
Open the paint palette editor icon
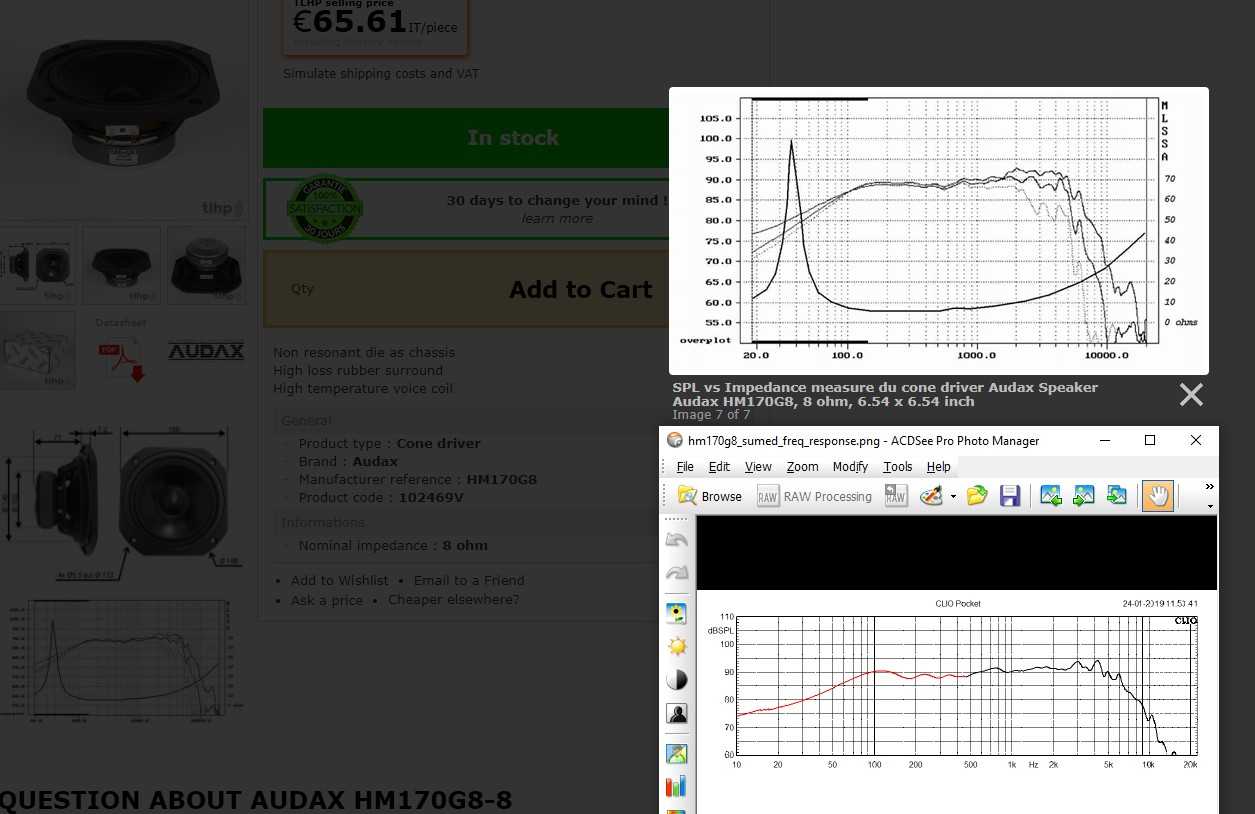coord(931,496)
